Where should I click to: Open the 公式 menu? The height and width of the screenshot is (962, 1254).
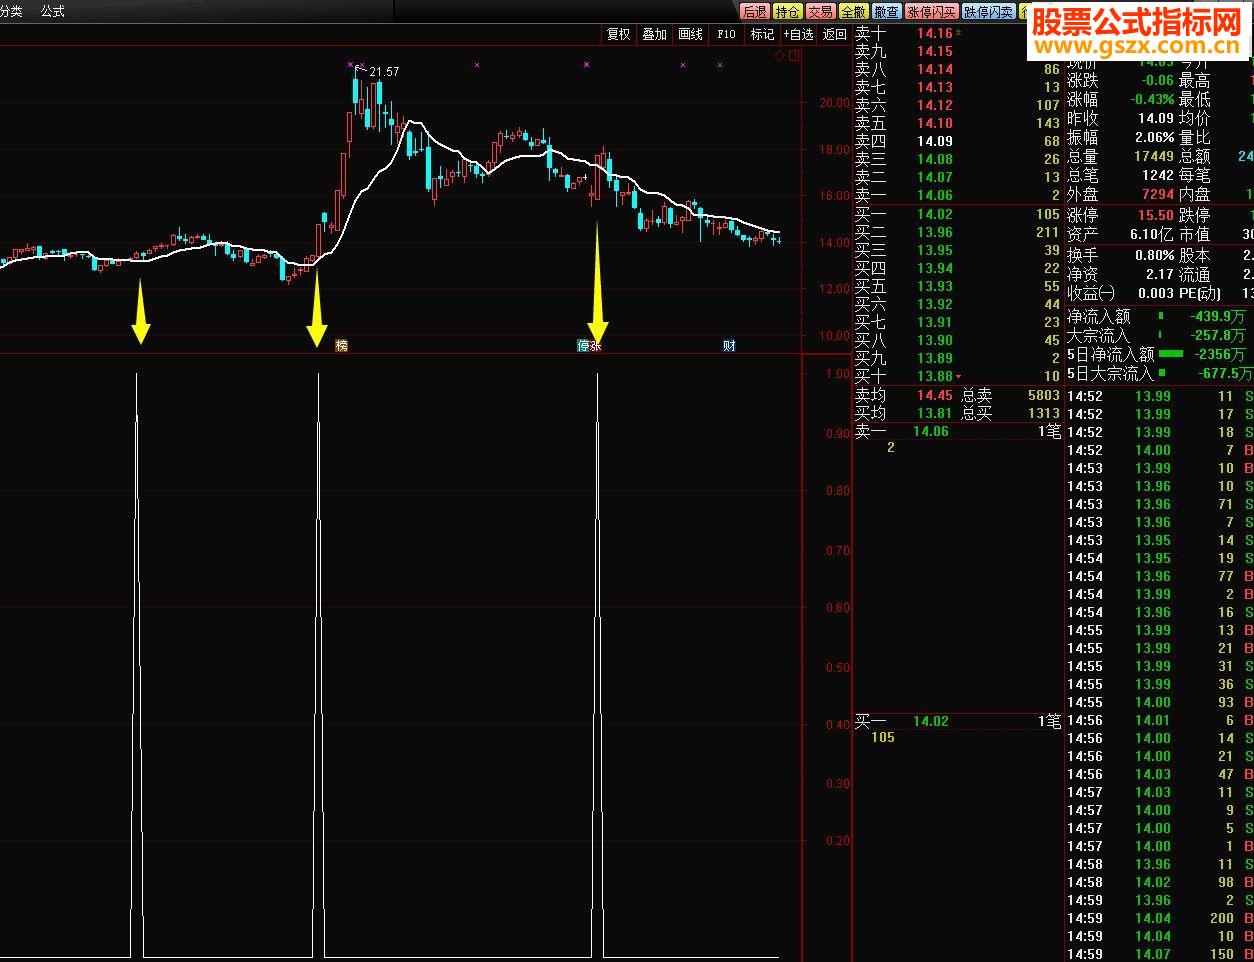(53, 11)
